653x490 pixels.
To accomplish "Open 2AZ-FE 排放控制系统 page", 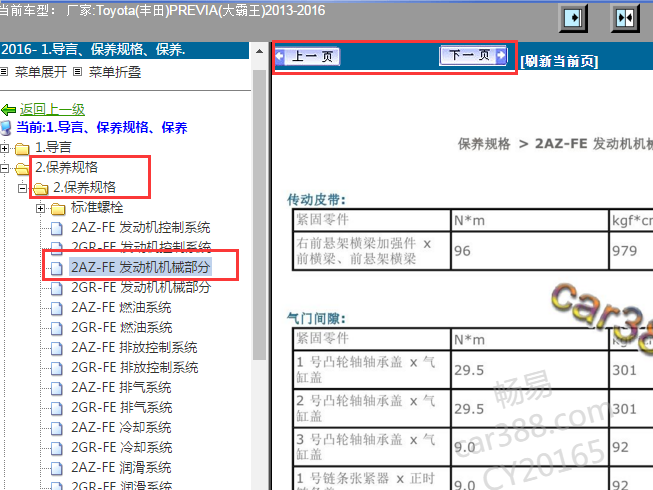I will click(134, 347).
